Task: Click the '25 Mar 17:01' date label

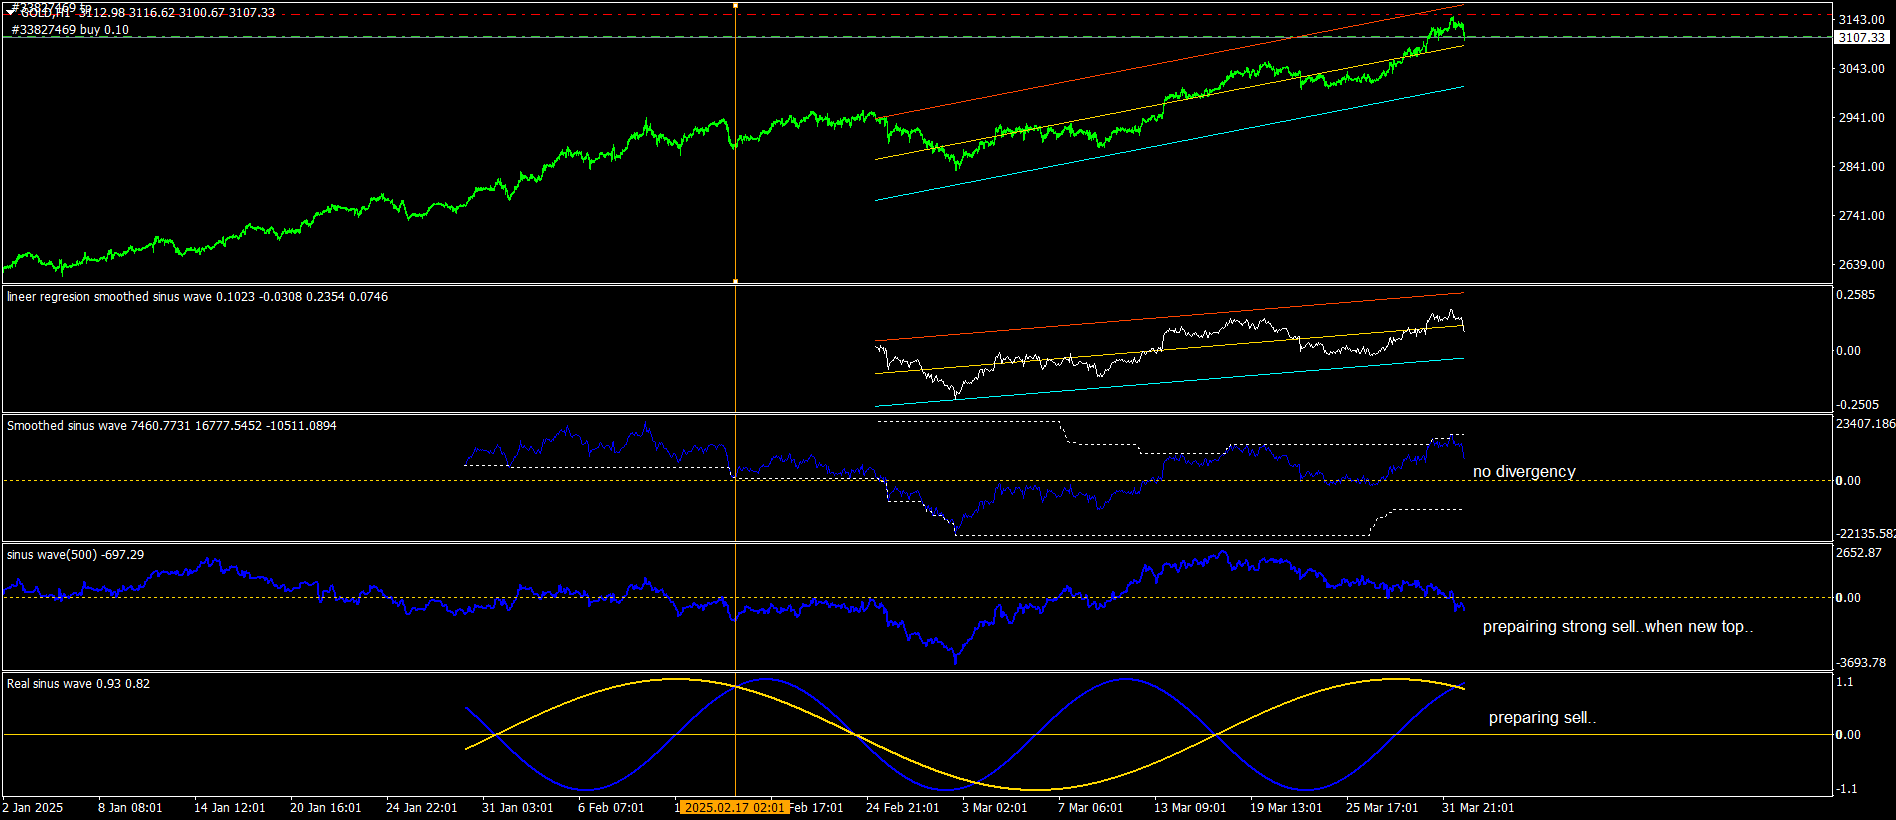Action: tap(1382, 808)
